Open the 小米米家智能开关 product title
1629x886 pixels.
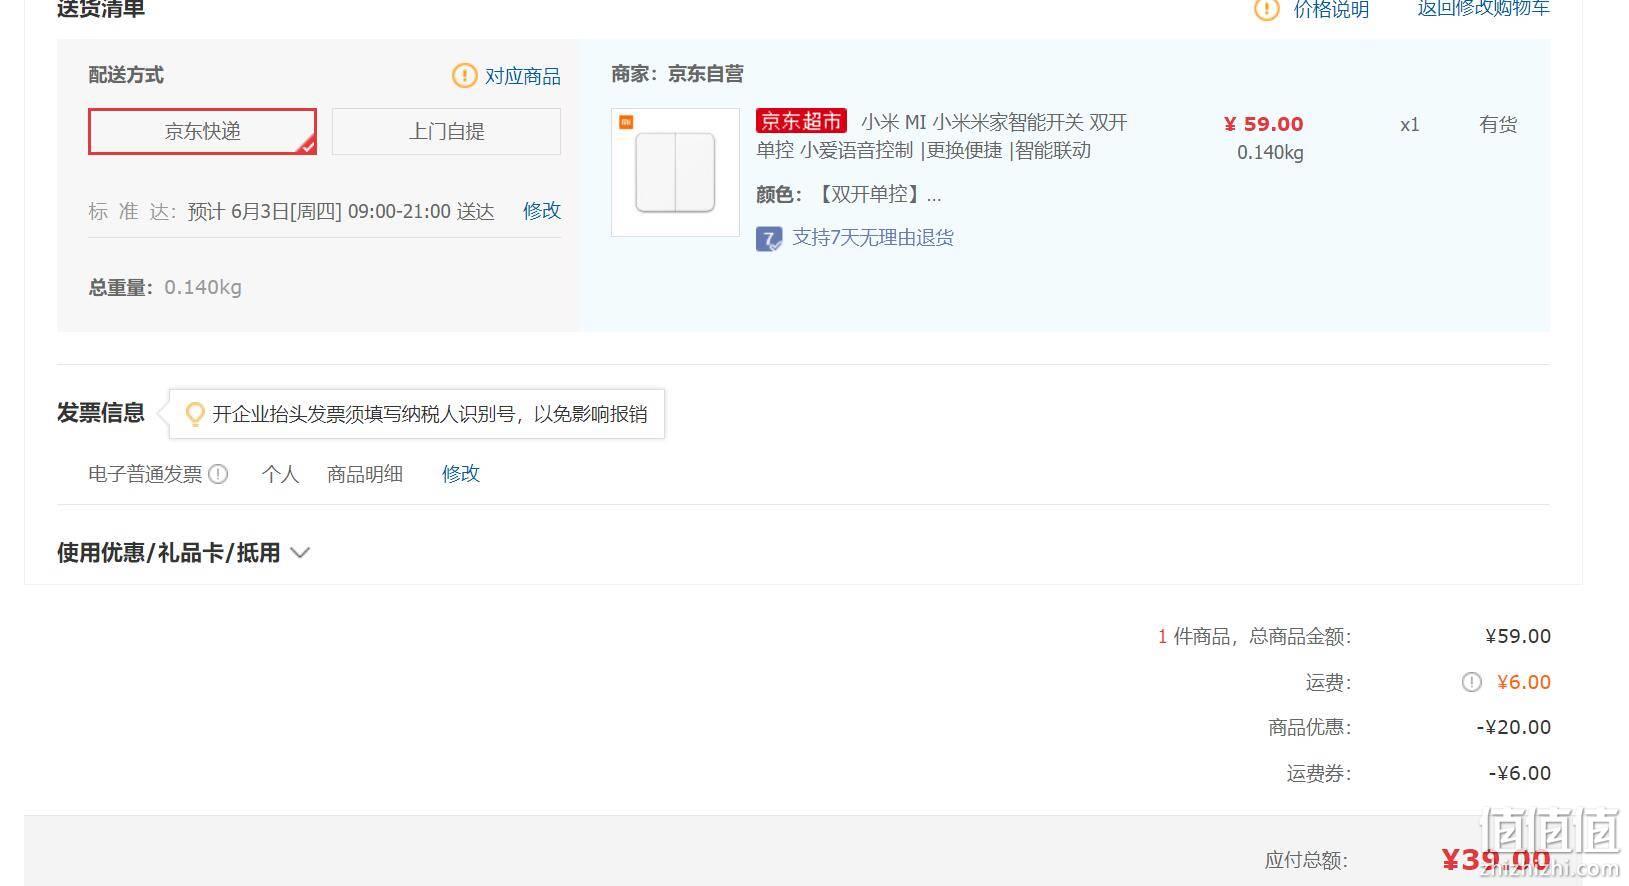point(942,136)
